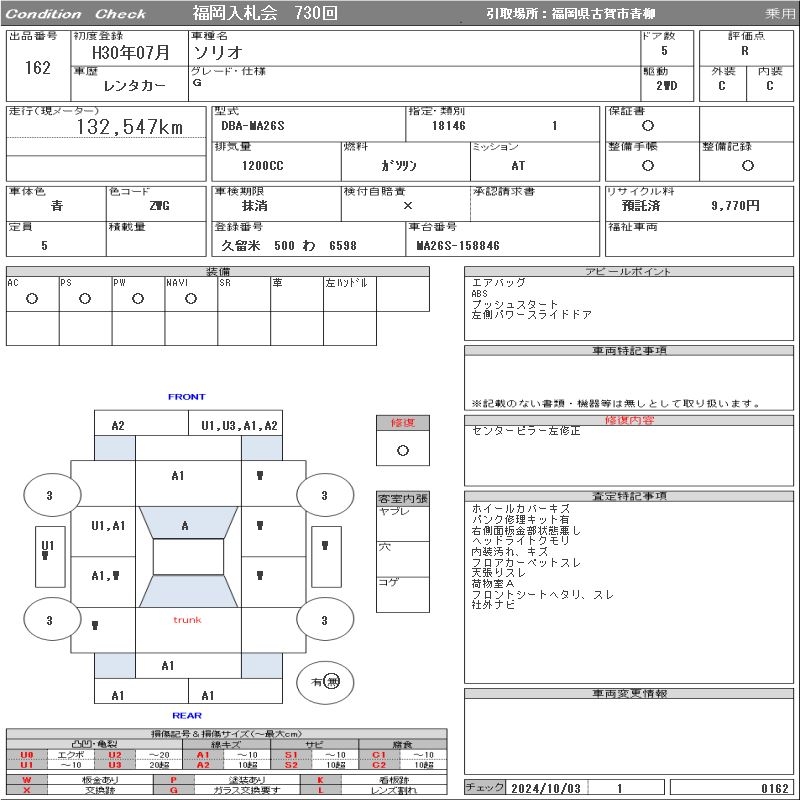
Task: Click the 保証書 warranty circle mark
Action: pos(648,126)
